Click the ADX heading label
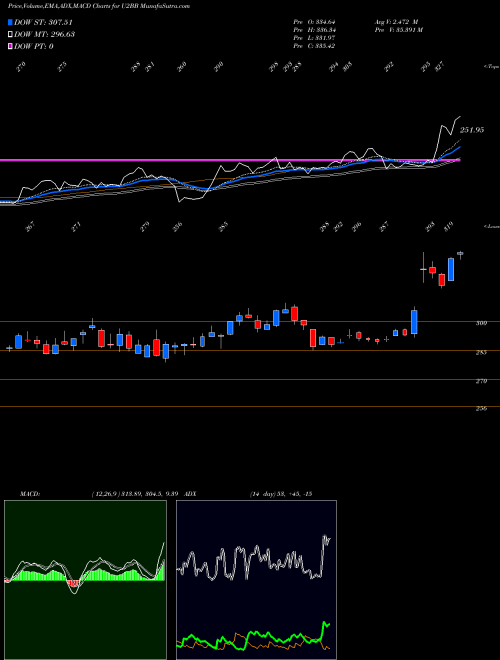Viewport: 500px width, 660px height. (x=190, y=494)
